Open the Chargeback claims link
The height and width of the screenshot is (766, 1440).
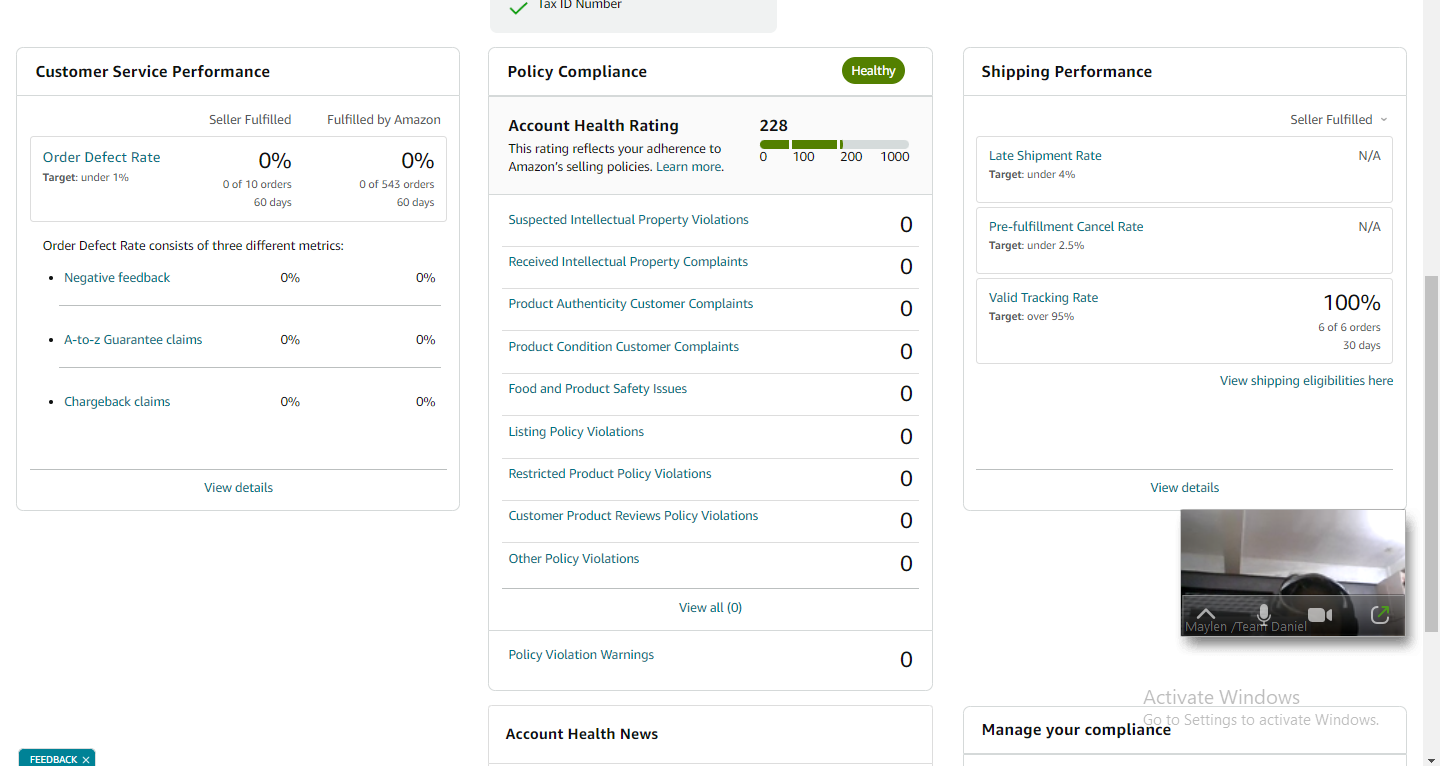pyautogui.click(x=117, y=402)
